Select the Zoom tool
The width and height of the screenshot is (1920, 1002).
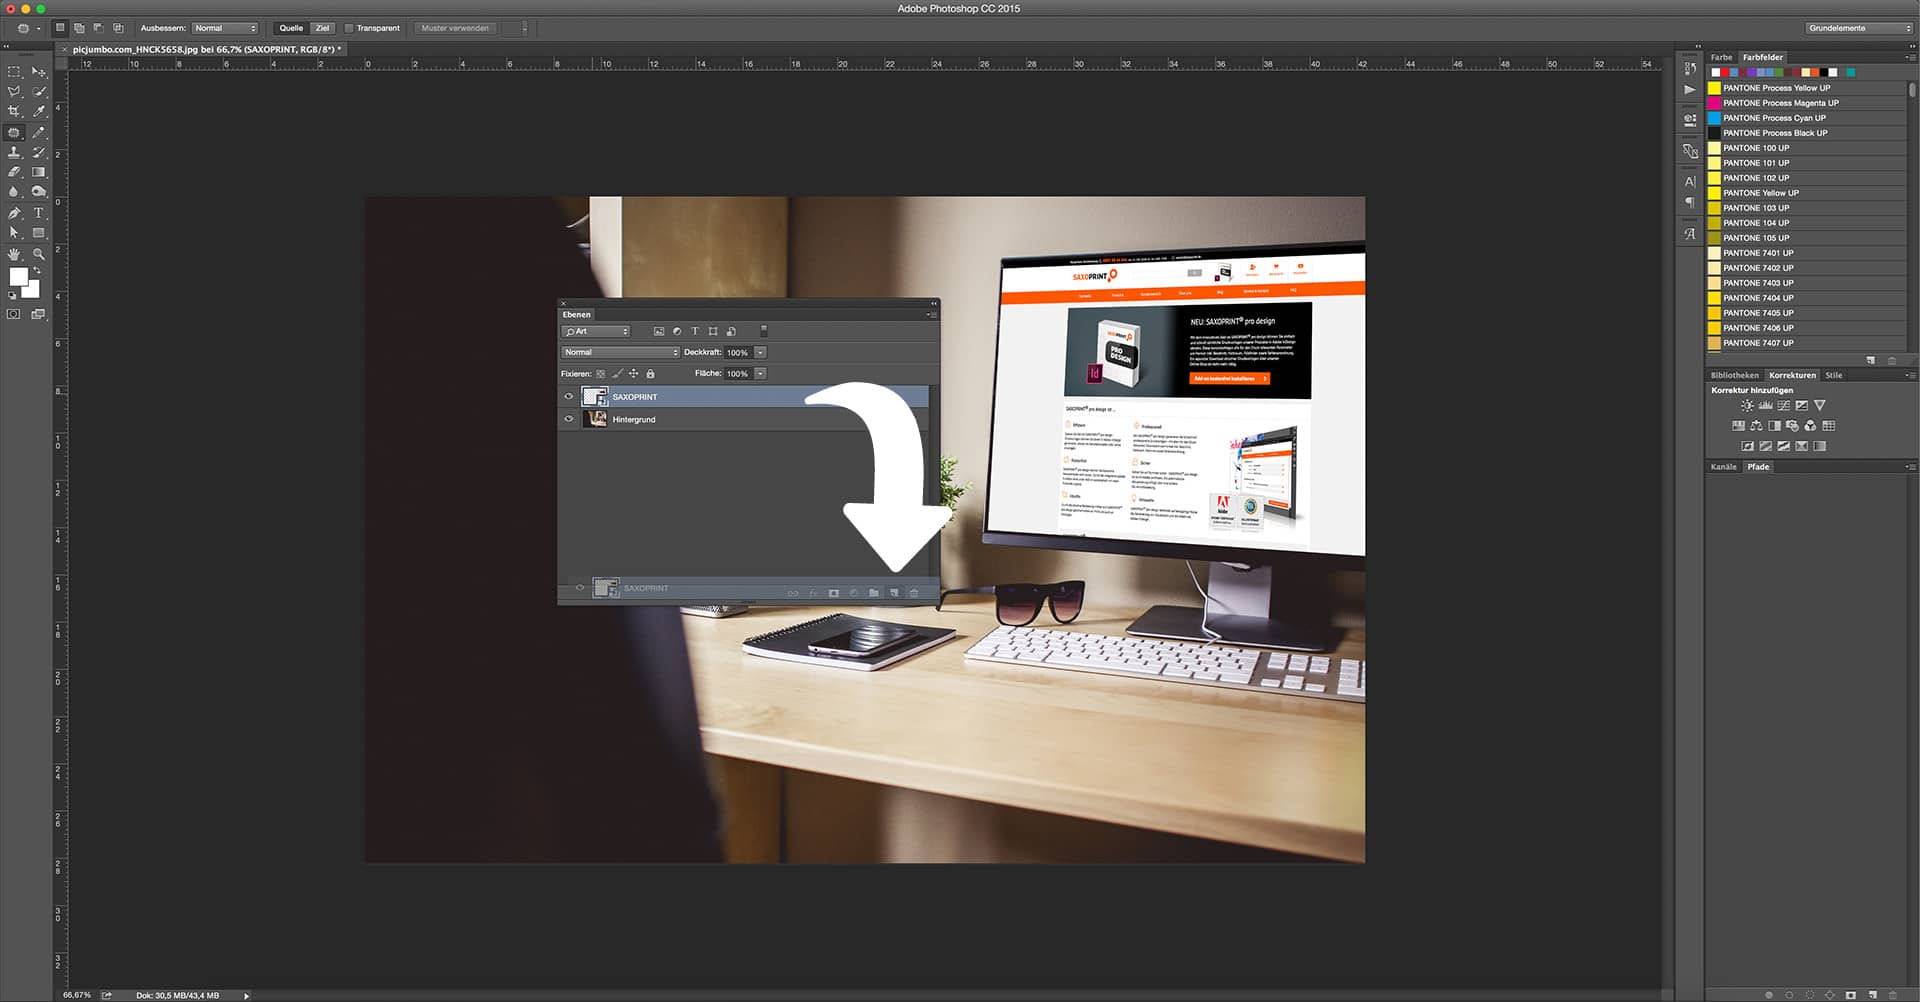tap(38, 254)
